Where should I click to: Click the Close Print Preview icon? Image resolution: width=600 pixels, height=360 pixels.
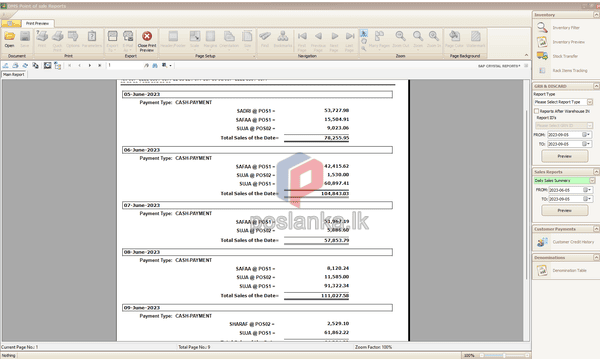tap(147, 36)
